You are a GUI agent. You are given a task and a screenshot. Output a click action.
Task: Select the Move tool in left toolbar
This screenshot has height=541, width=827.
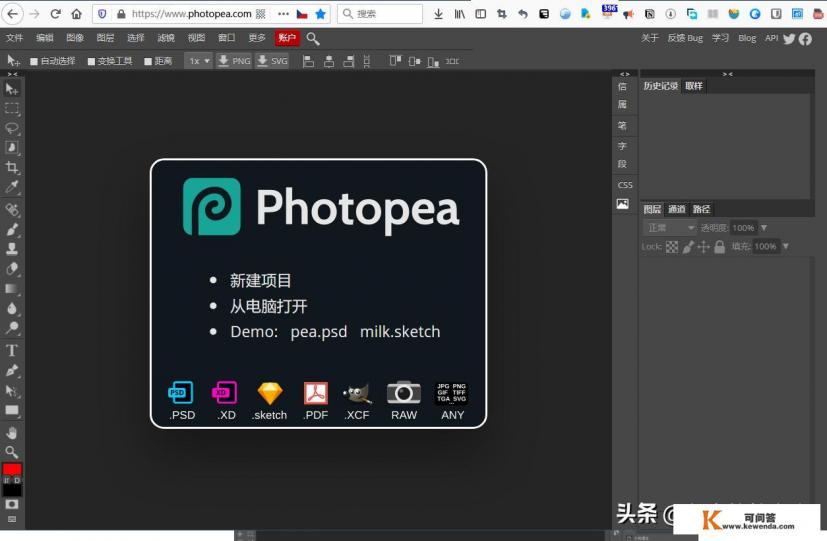12,89
